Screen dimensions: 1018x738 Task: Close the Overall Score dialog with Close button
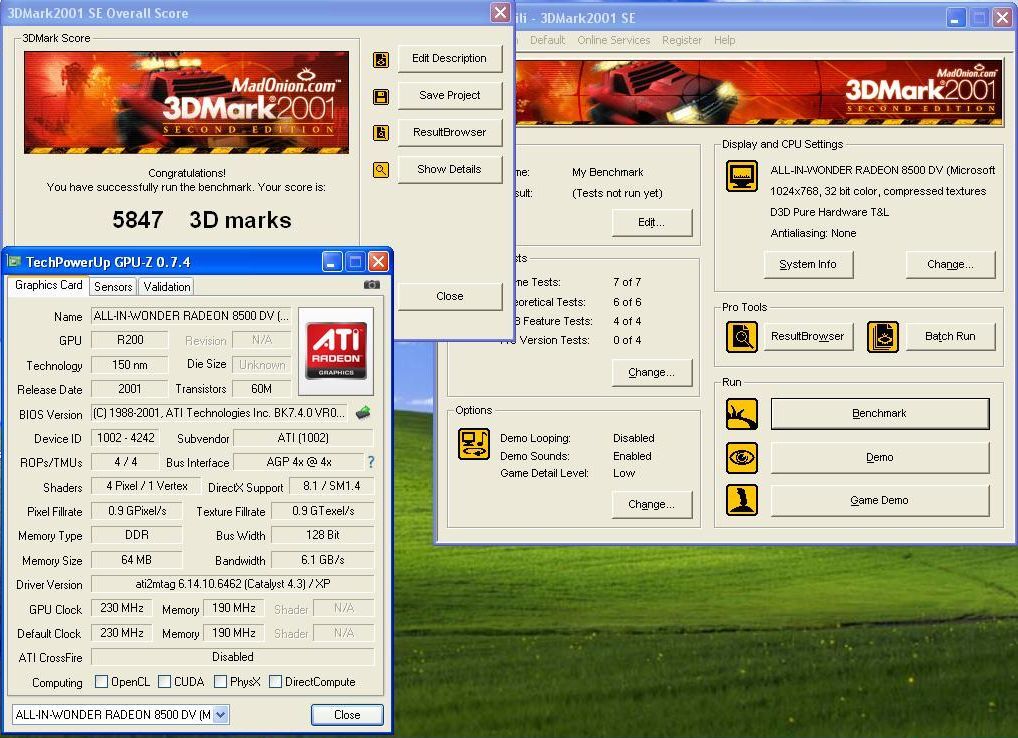coord(449,297)
